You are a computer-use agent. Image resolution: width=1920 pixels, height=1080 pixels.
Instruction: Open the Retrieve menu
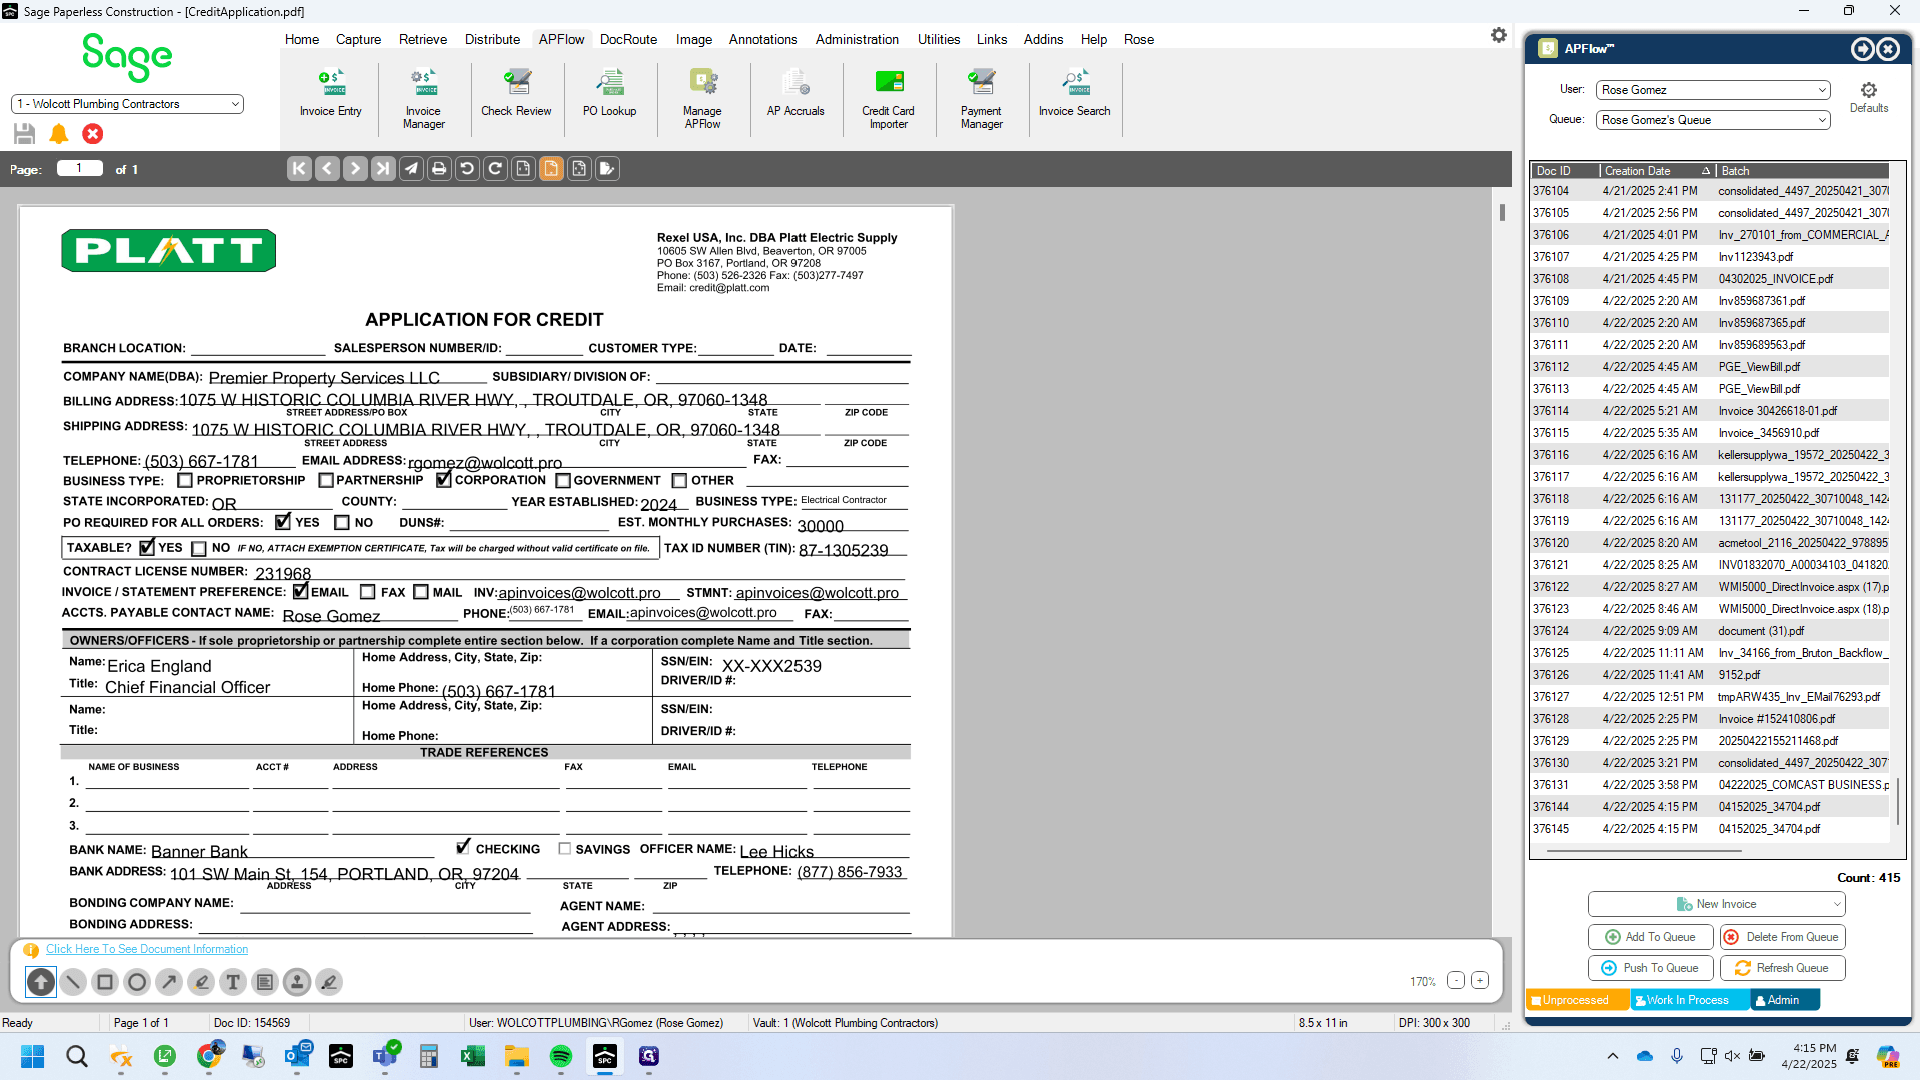click(423, 39)
